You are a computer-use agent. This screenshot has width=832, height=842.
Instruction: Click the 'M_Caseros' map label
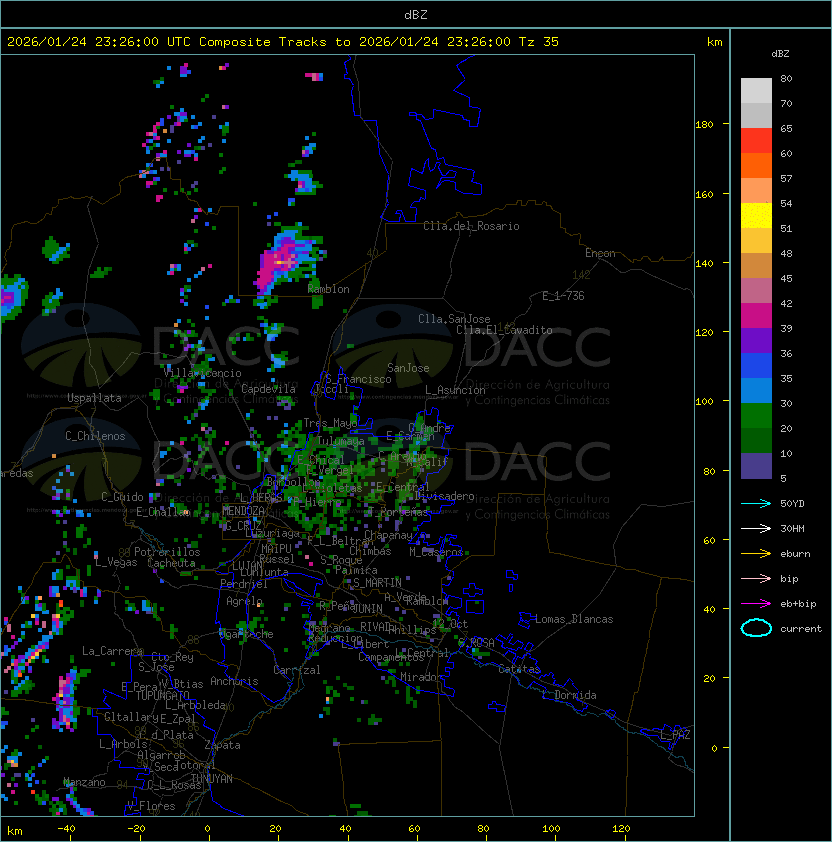[x=436, y=552]
